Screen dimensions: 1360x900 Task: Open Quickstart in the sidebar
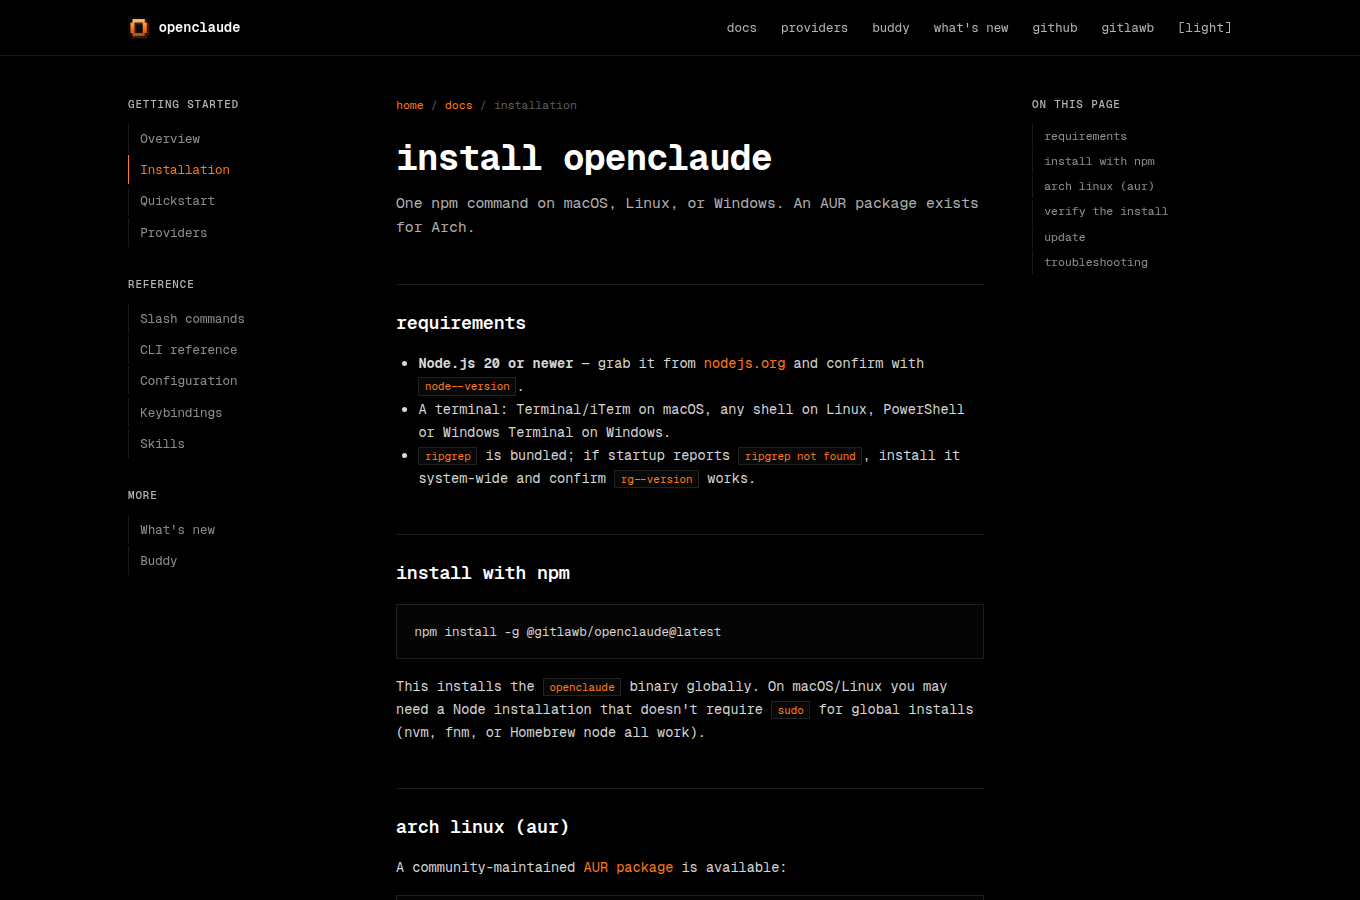click(x=177, y=201)
